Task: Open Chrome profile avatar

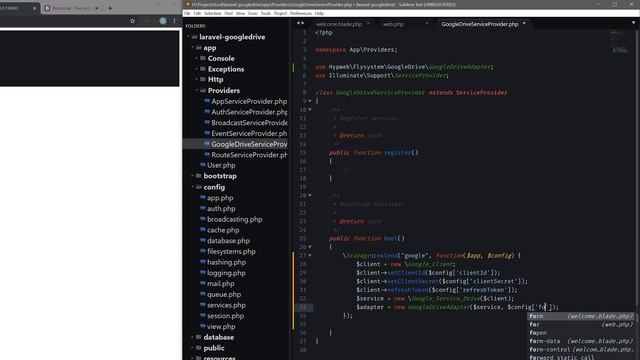Action: [163, 21]
